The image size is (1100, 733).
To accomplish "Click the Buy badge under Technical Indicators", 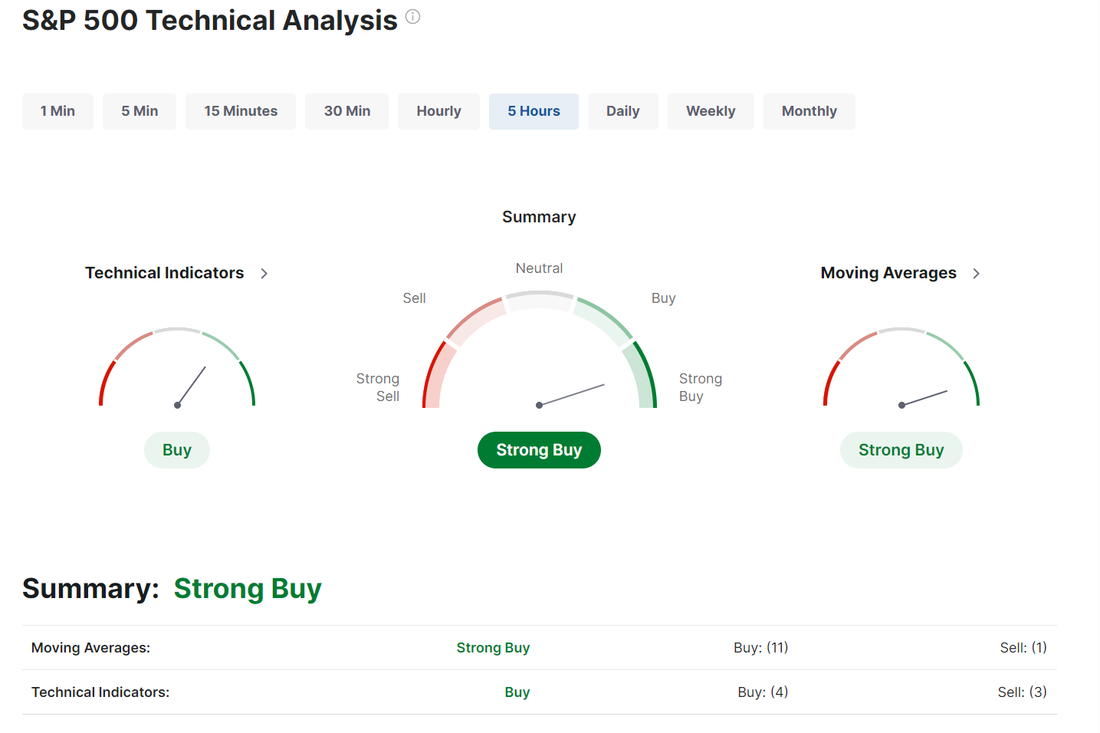I will pos(177,450).
